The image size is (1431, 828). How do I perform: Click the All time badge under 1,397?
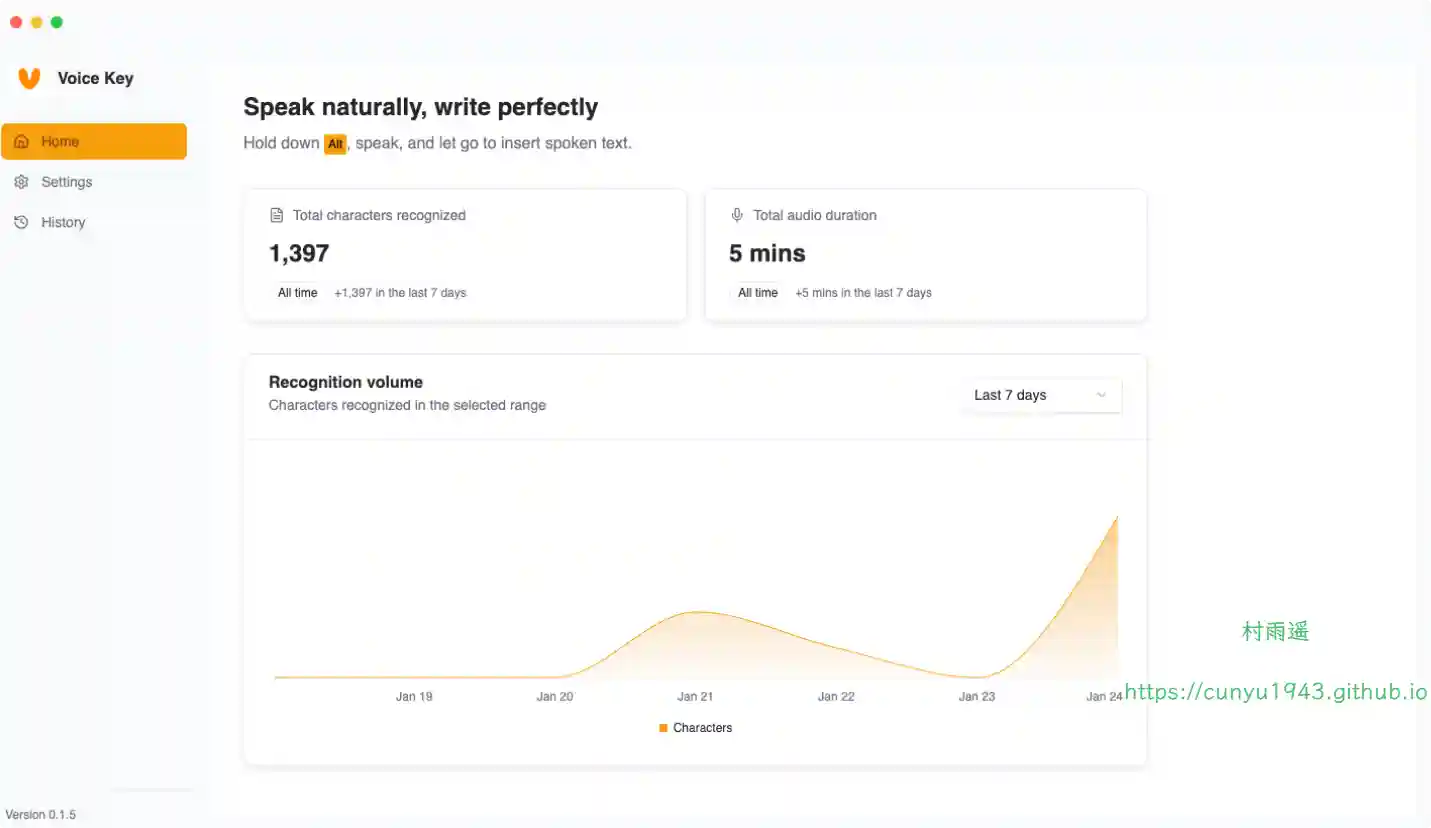point(297,293)
